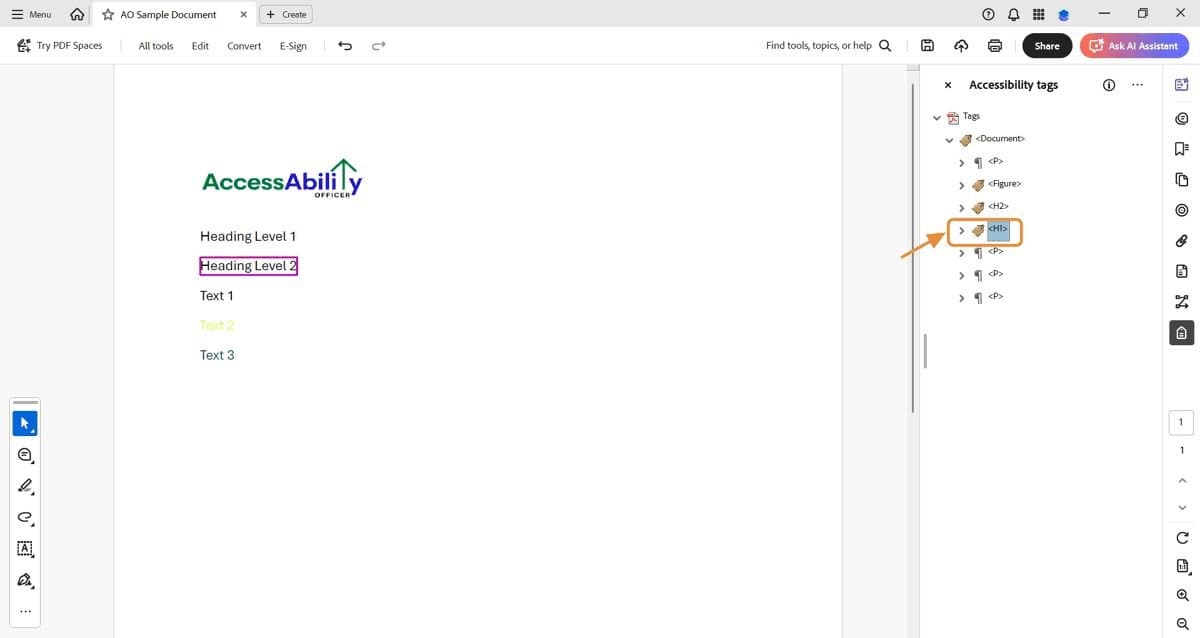This screenshot has width=1200, height=638.
Task: Open the Attachments paperclip panel
Action: [1181, 240]
